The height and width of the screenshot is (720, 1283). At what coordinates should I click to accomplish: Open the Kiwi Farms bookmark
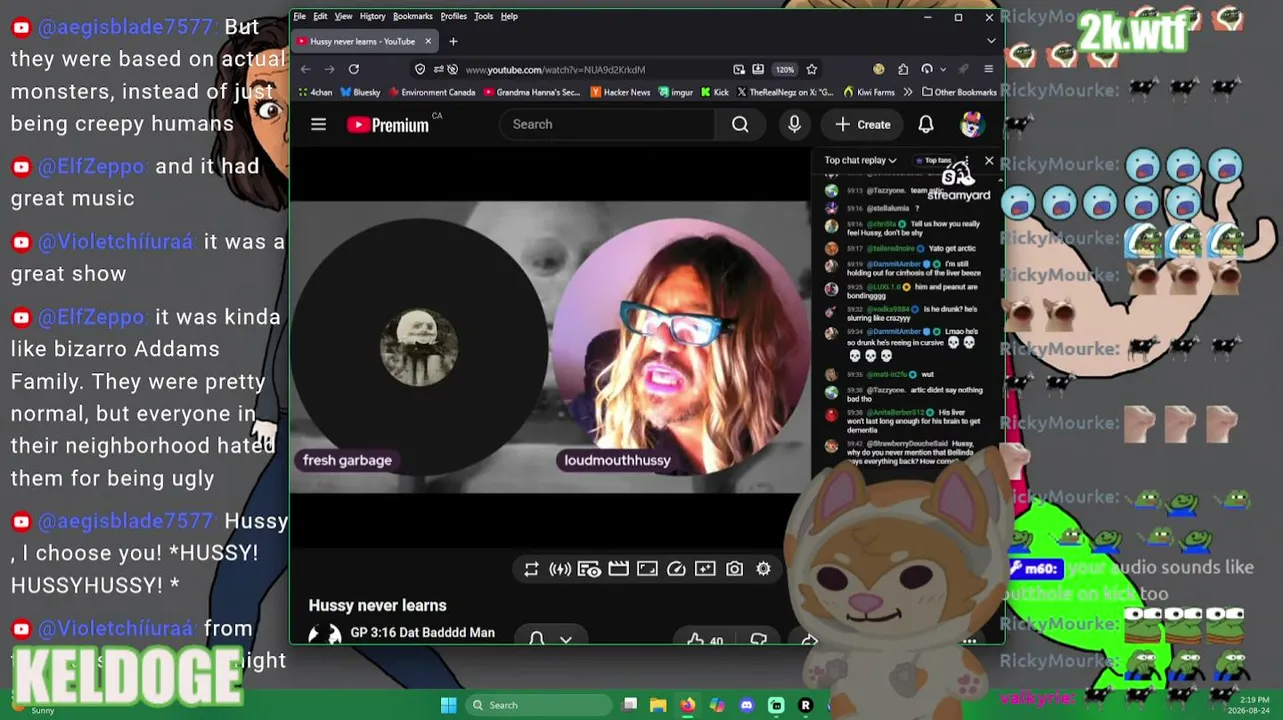coord(869,92)
